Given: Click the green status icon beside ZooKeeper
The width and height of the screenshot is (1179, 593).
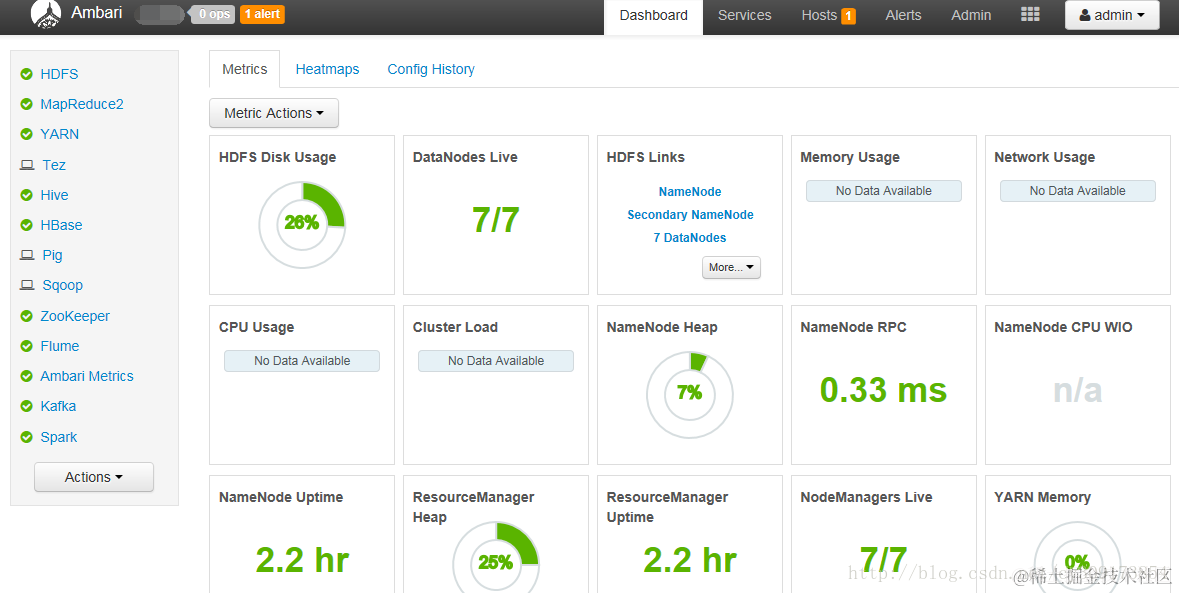Looking at the screenshot, I should pos(26,316).
